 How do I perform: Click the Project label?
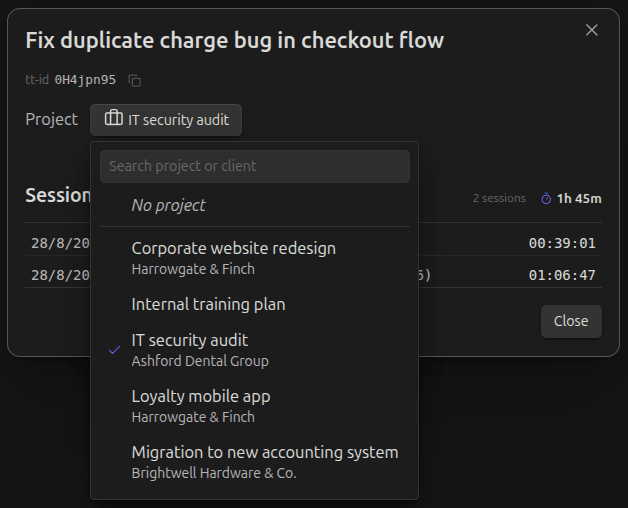click(x=52, y=119)
